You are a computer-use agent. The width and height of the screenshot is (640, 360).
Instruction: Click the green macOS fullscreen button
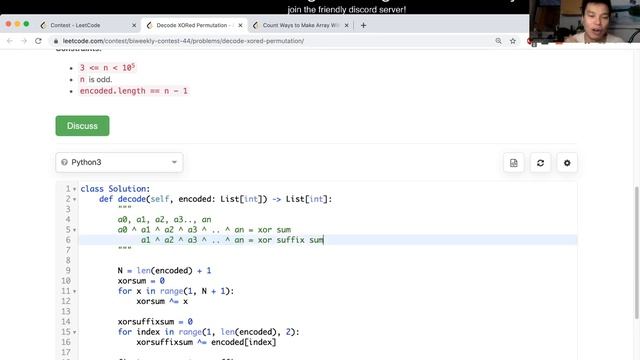tap(26, 24)
